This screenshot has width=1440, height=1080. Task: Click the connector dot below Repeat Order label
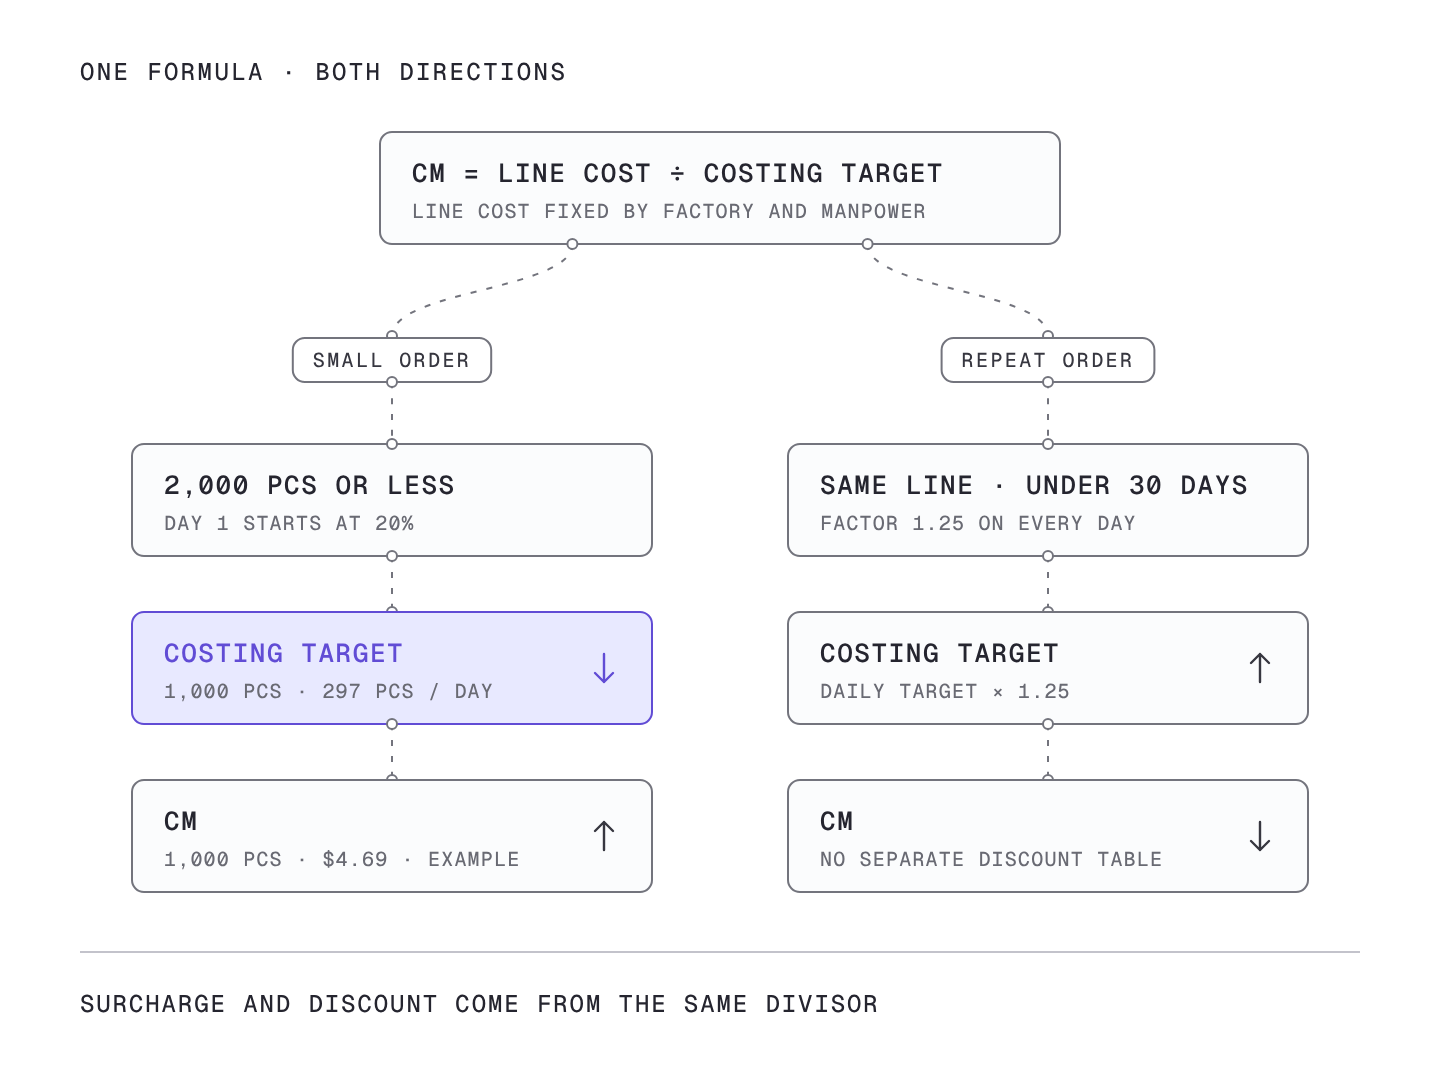pos(1048,382)
